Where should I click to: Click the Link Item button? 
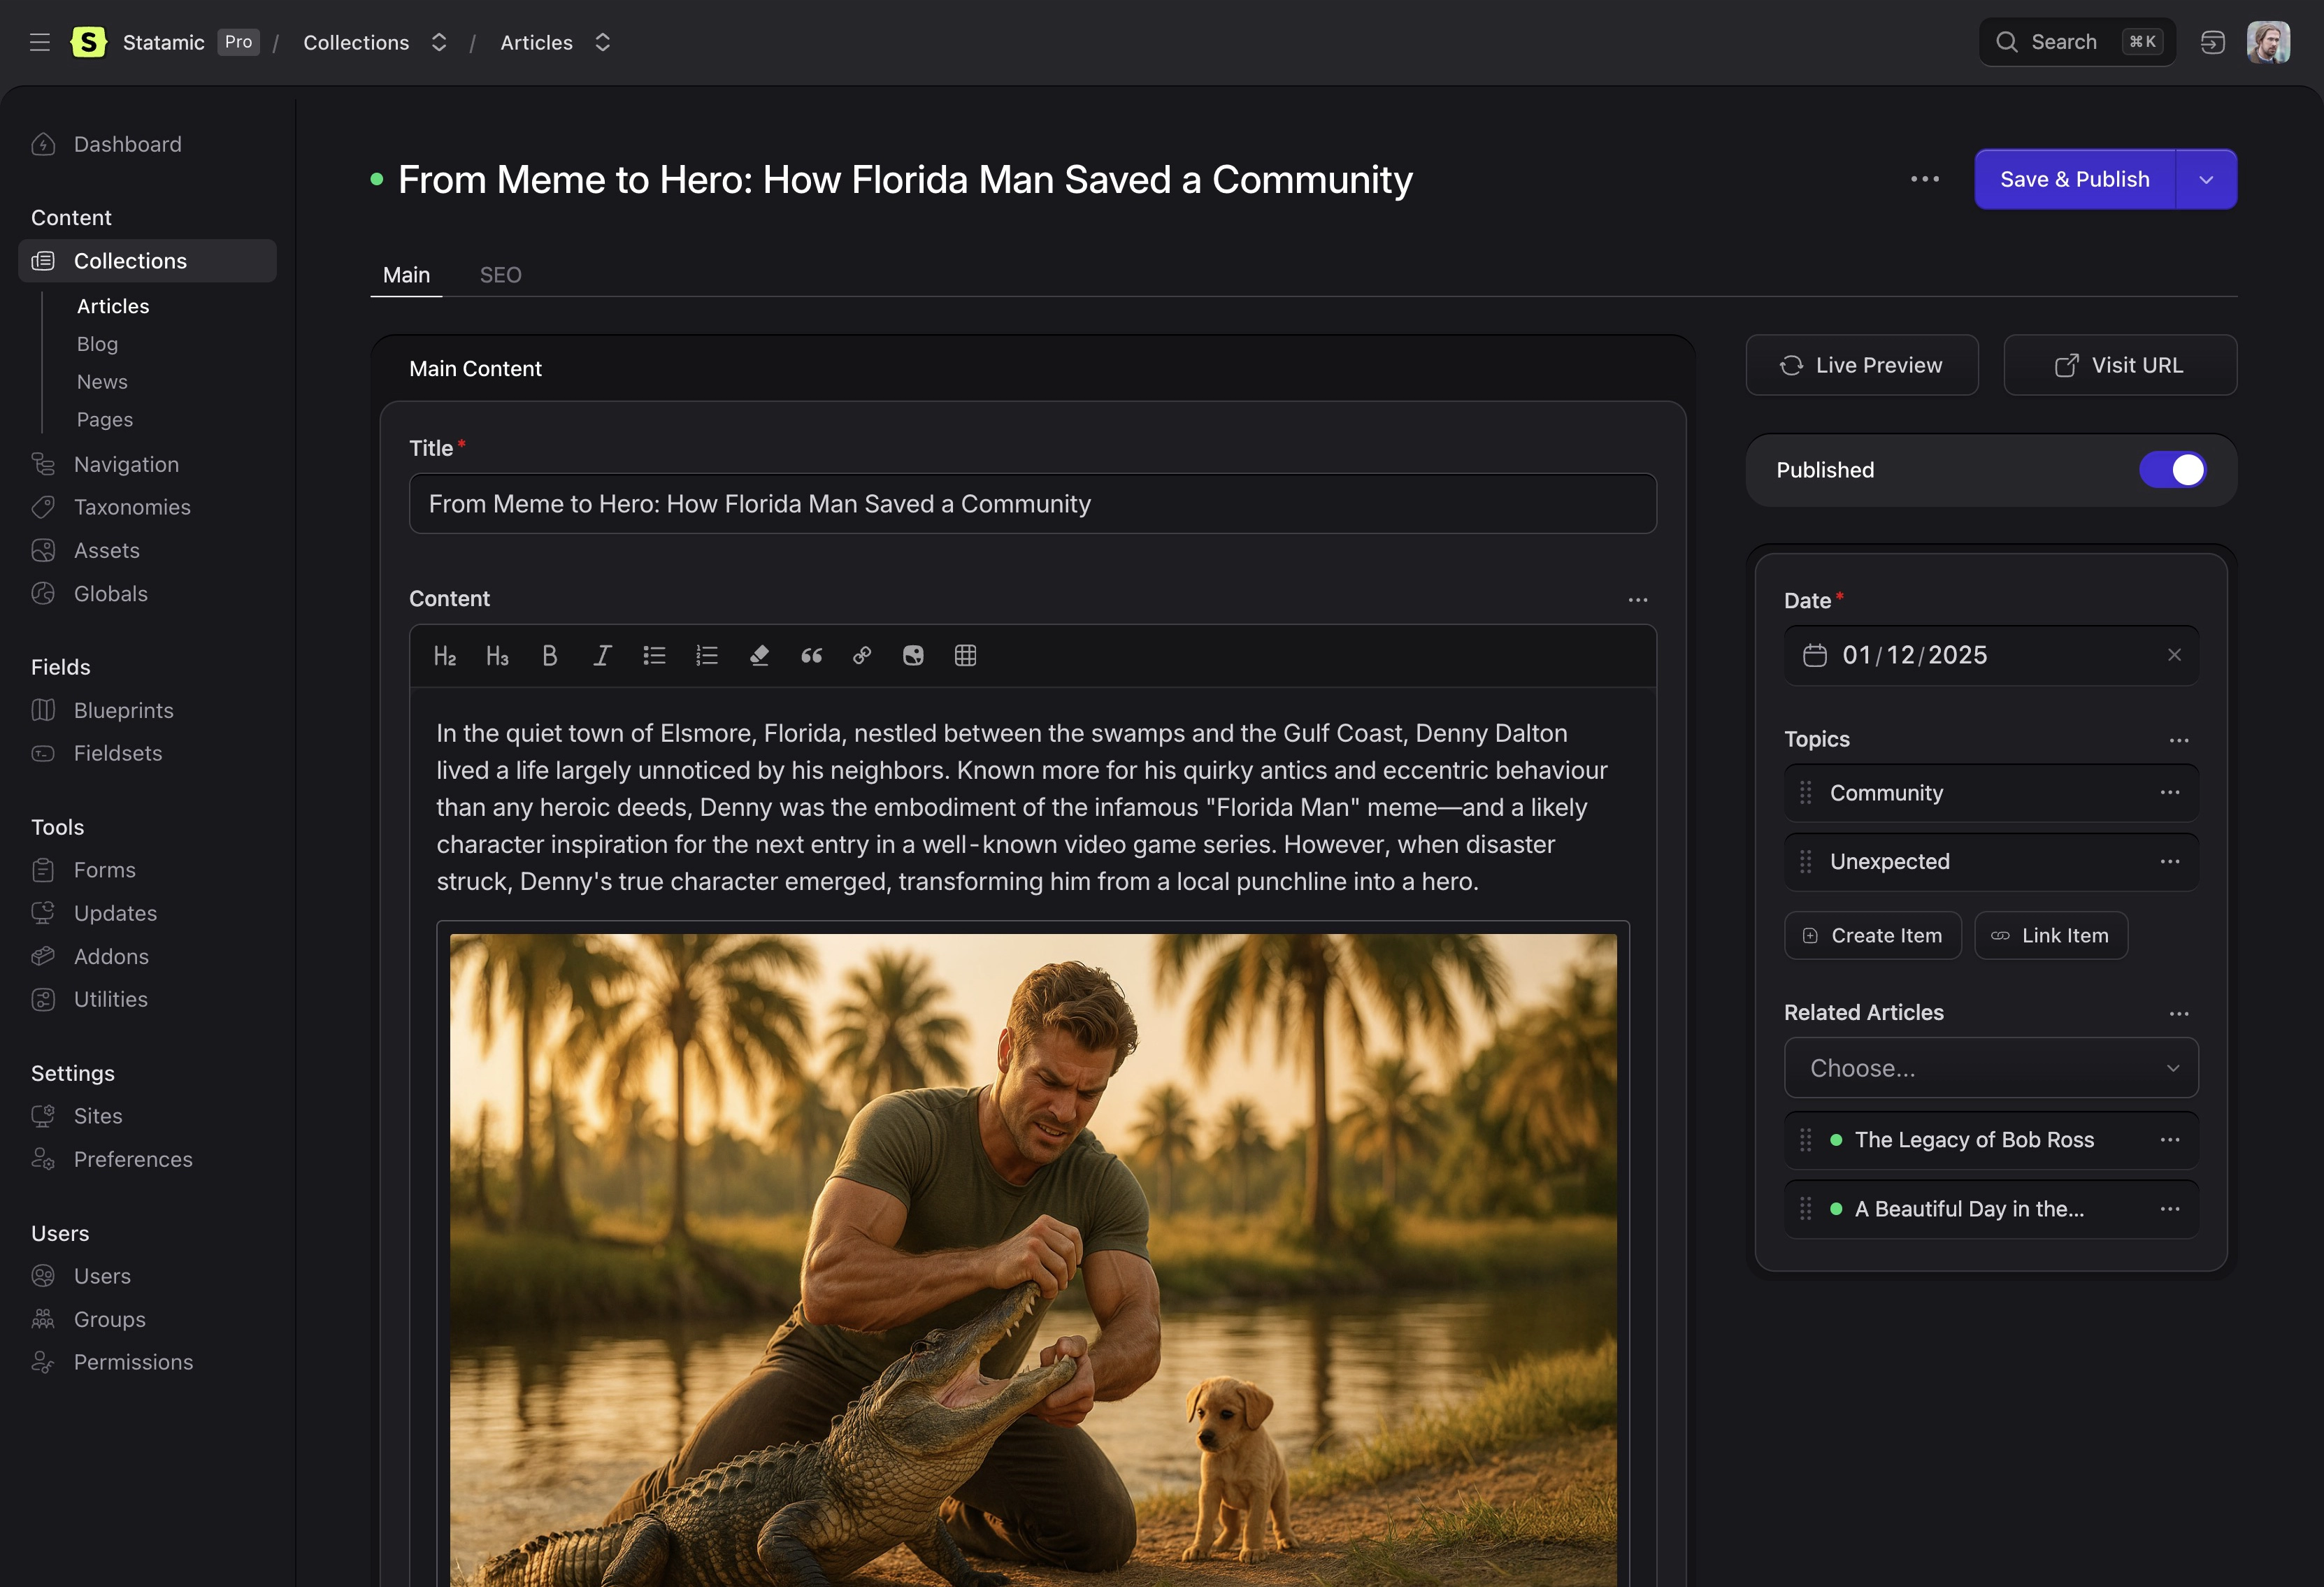point(2050,935)
